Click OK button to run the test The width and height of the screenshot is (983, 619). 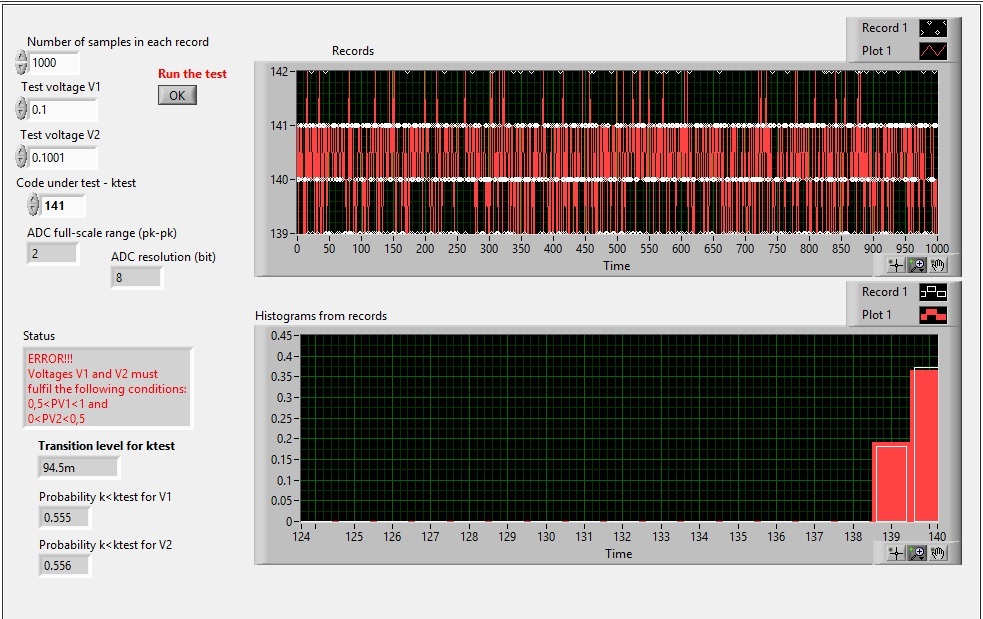pos(177,95)
